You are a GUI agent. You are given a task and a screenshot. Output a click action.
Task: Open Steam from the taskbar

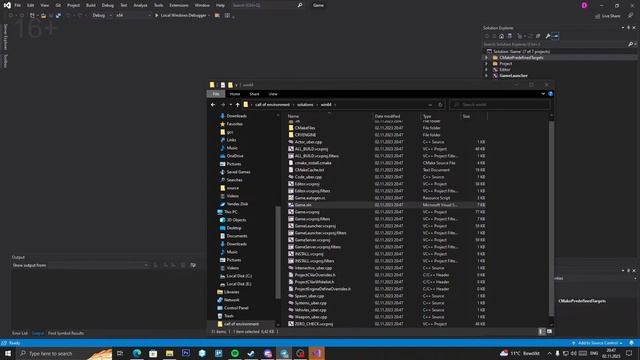pyautogui.click(x=251, y=353)
